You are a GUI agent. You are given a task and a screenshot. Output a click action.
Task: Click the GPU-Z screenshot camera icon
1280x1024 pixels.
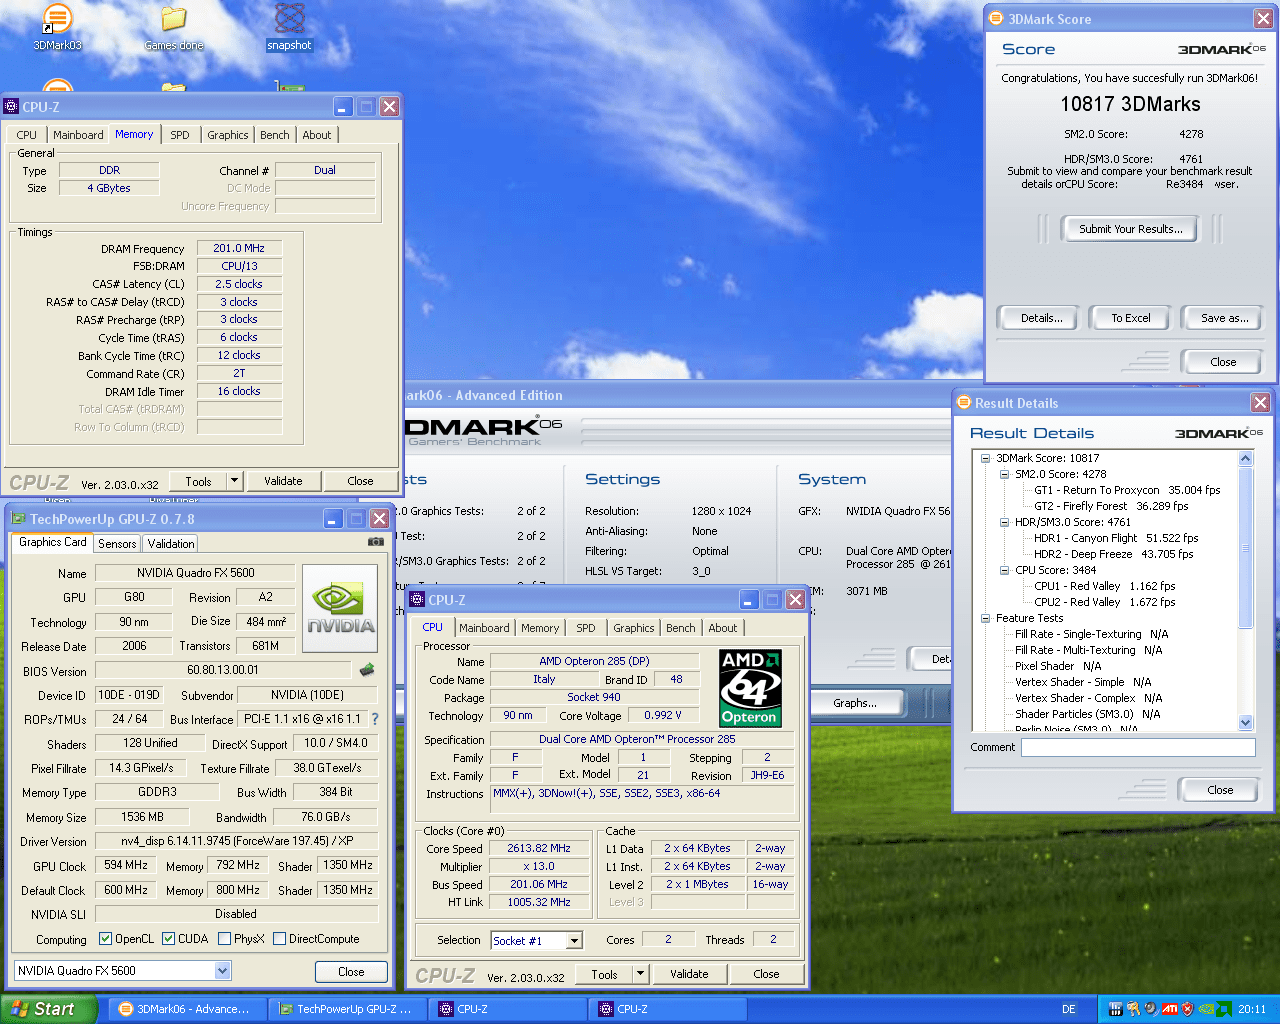[376, 542]
